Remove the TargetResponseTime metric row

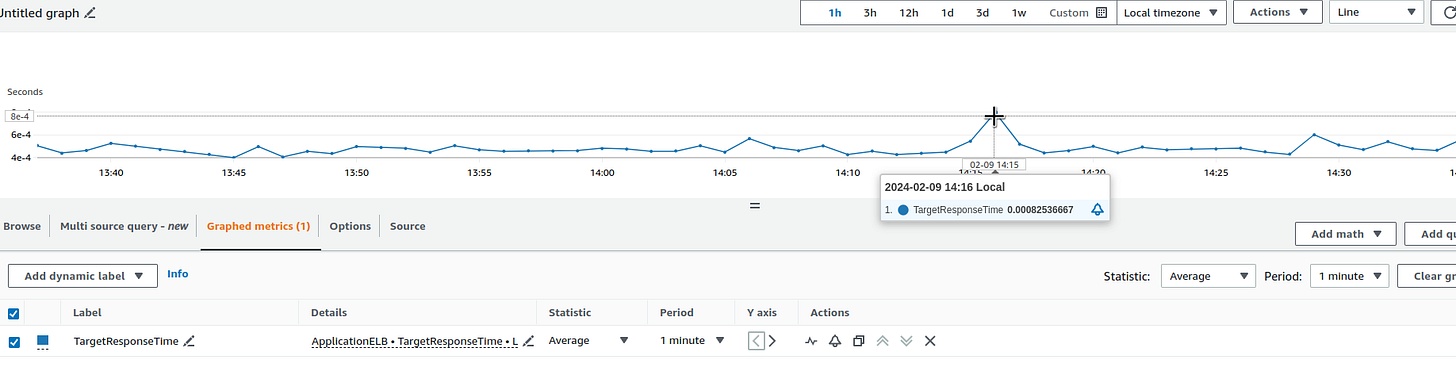930,341
